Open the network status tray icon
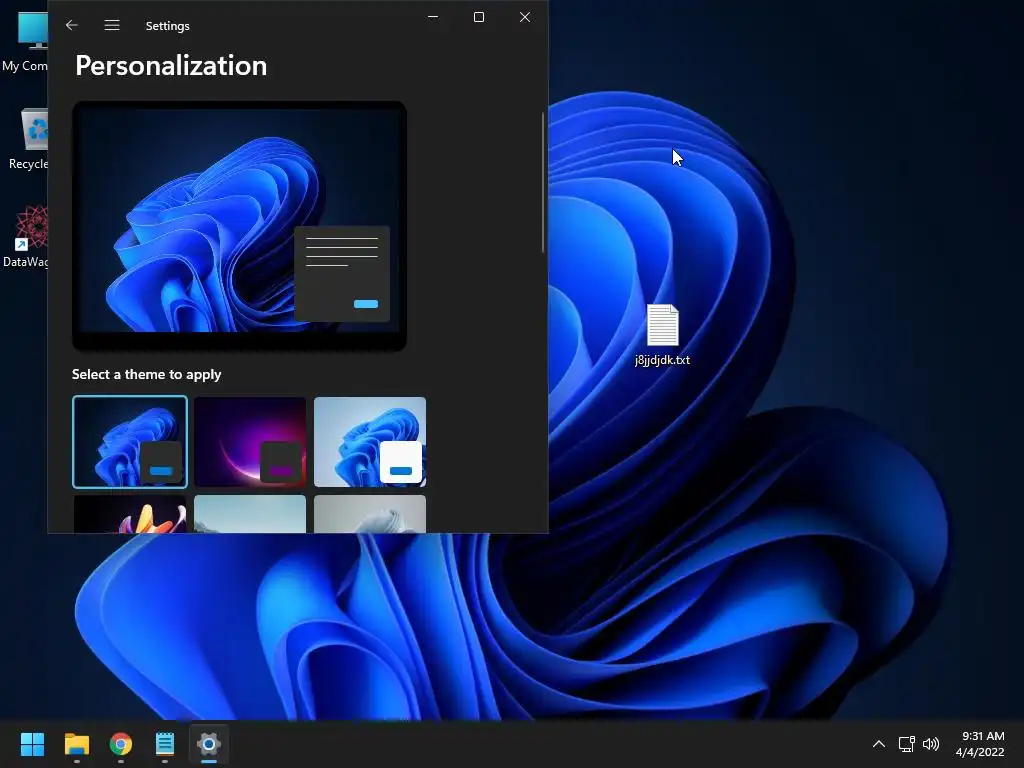1024x768 pixels. (906, 744)
